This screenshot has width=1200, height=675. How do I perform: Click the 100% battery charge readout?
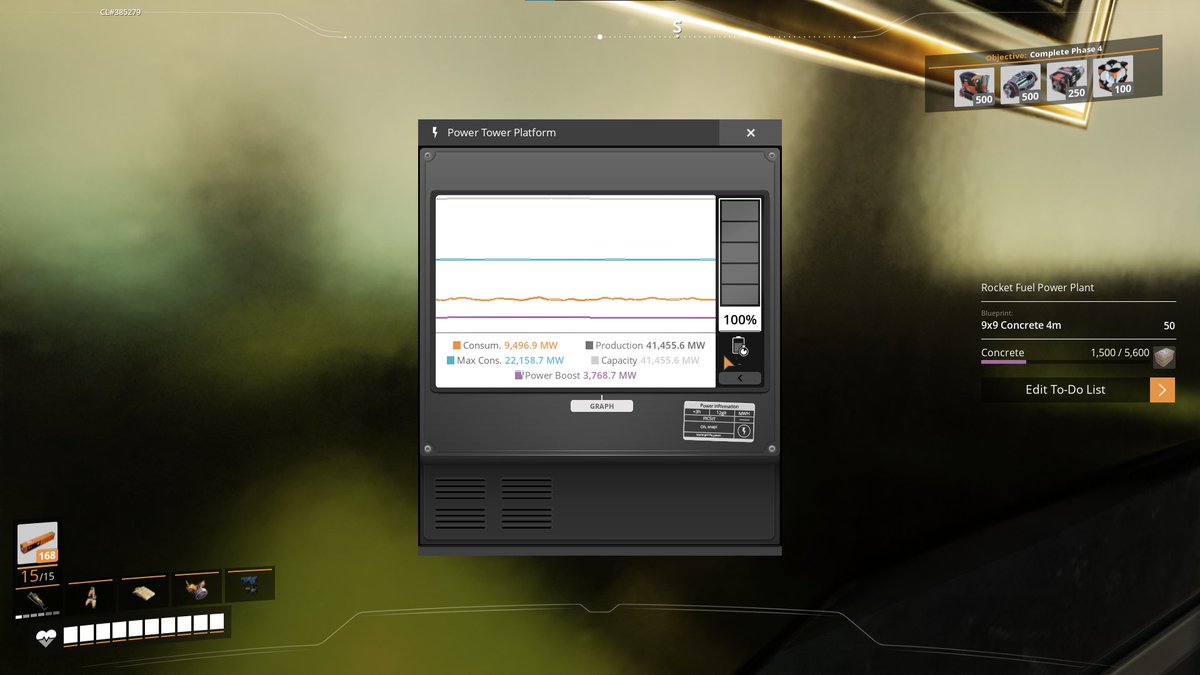740,320
